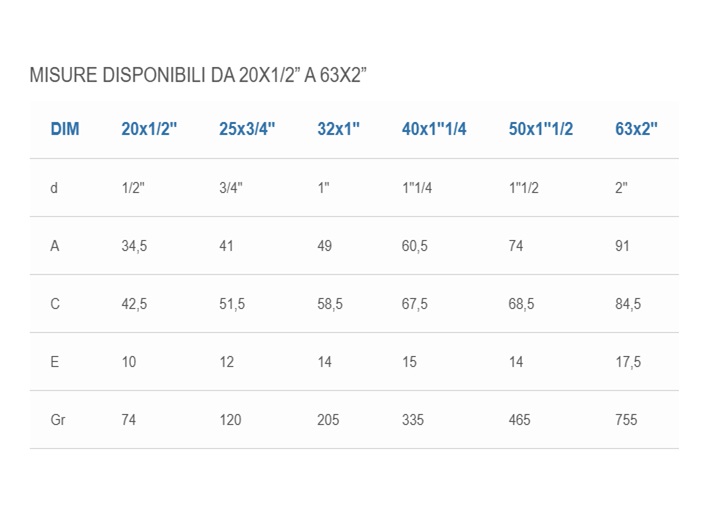Click the 32x1" column header

[338, 129]
